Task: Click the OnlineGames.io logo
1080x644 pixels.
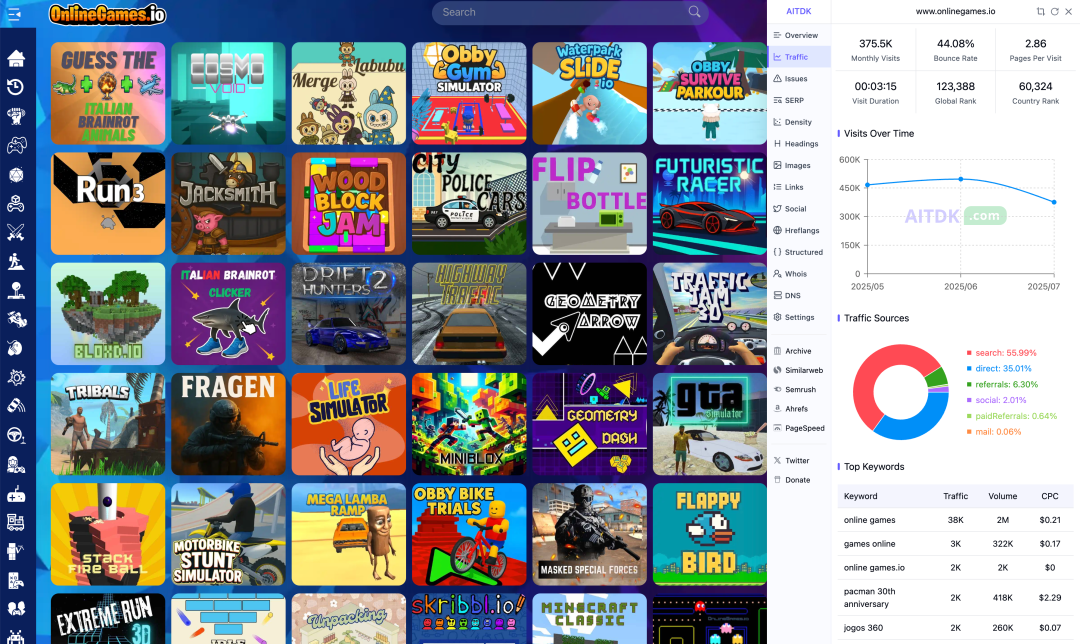Action: (108, 15)
